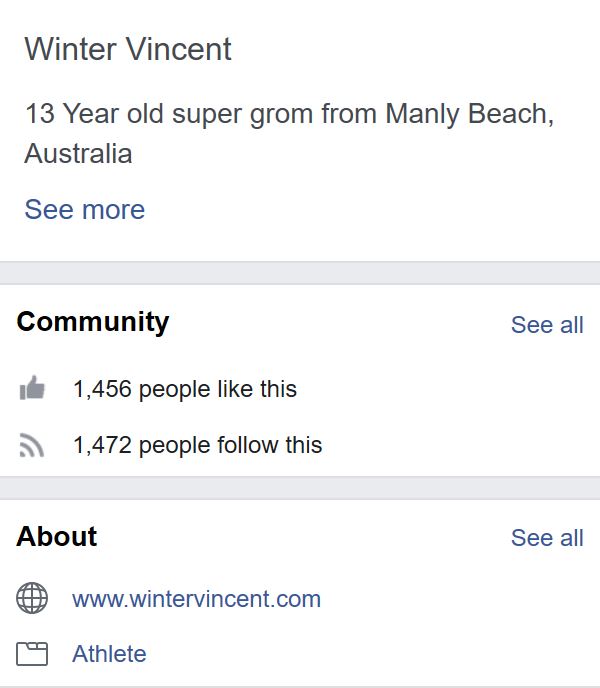Click the globe website icon

click(x=32, y=599)
